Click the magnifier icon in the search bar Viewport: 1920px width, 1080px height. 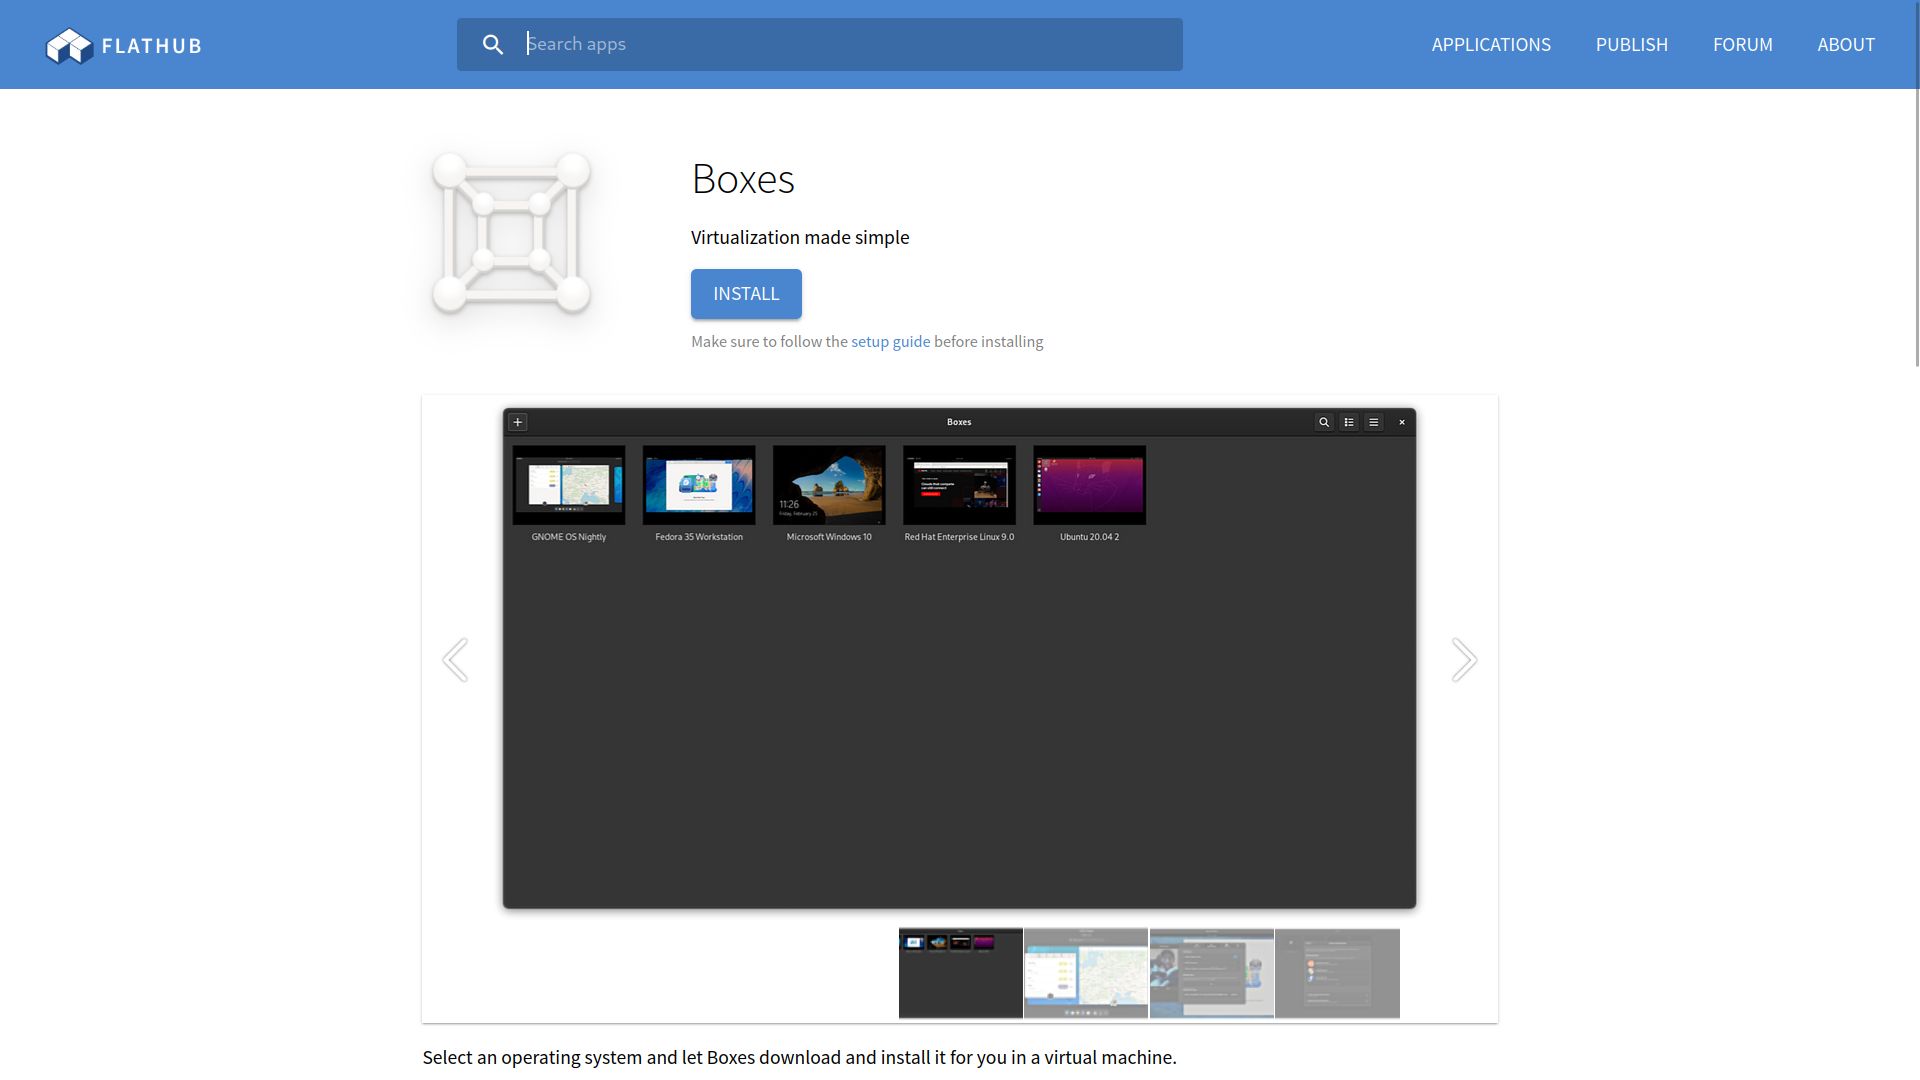pos(493,44)
